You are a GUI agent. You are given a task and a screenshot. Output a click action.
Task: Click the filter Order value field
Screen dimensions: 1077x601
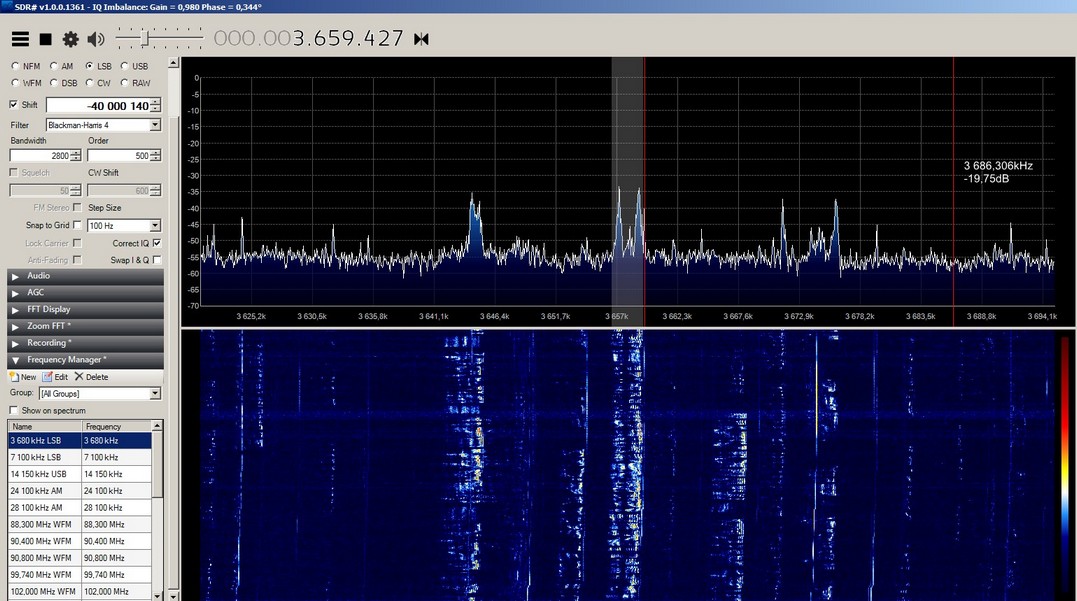click(118, 156)
